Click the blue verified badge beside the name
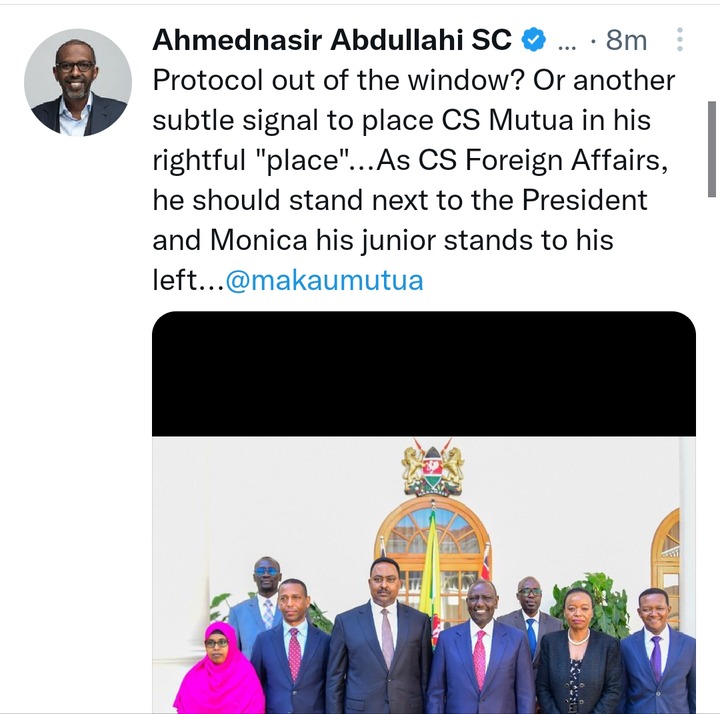 (533, 39)
